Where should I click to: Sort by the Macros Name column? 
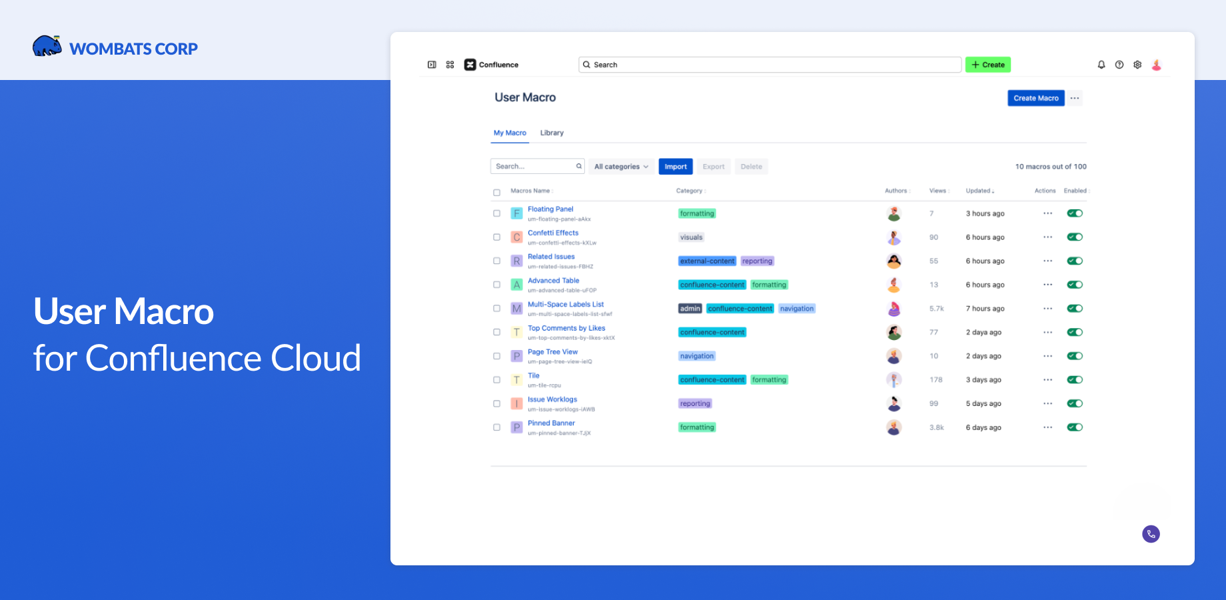[x=532, y=191]
